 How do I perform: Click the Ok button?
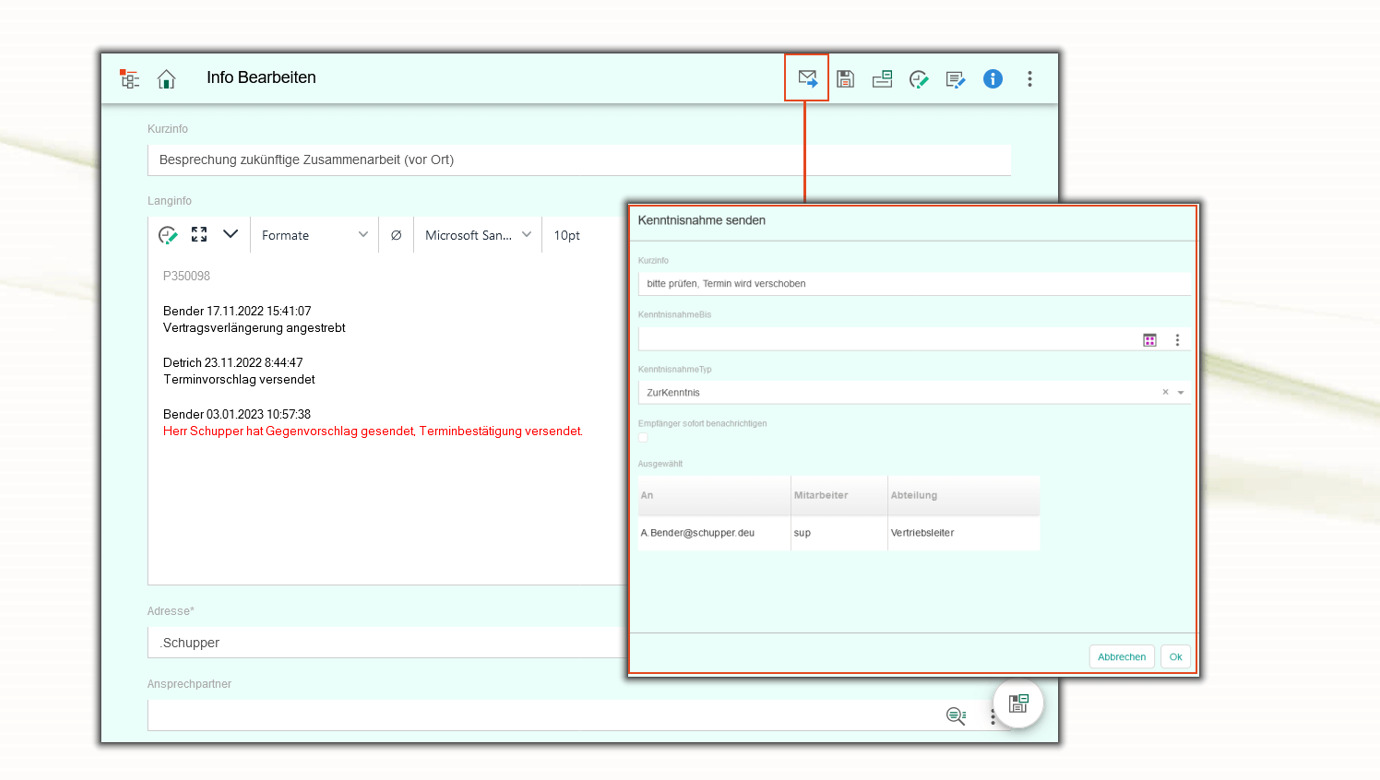pos(1175,657)
